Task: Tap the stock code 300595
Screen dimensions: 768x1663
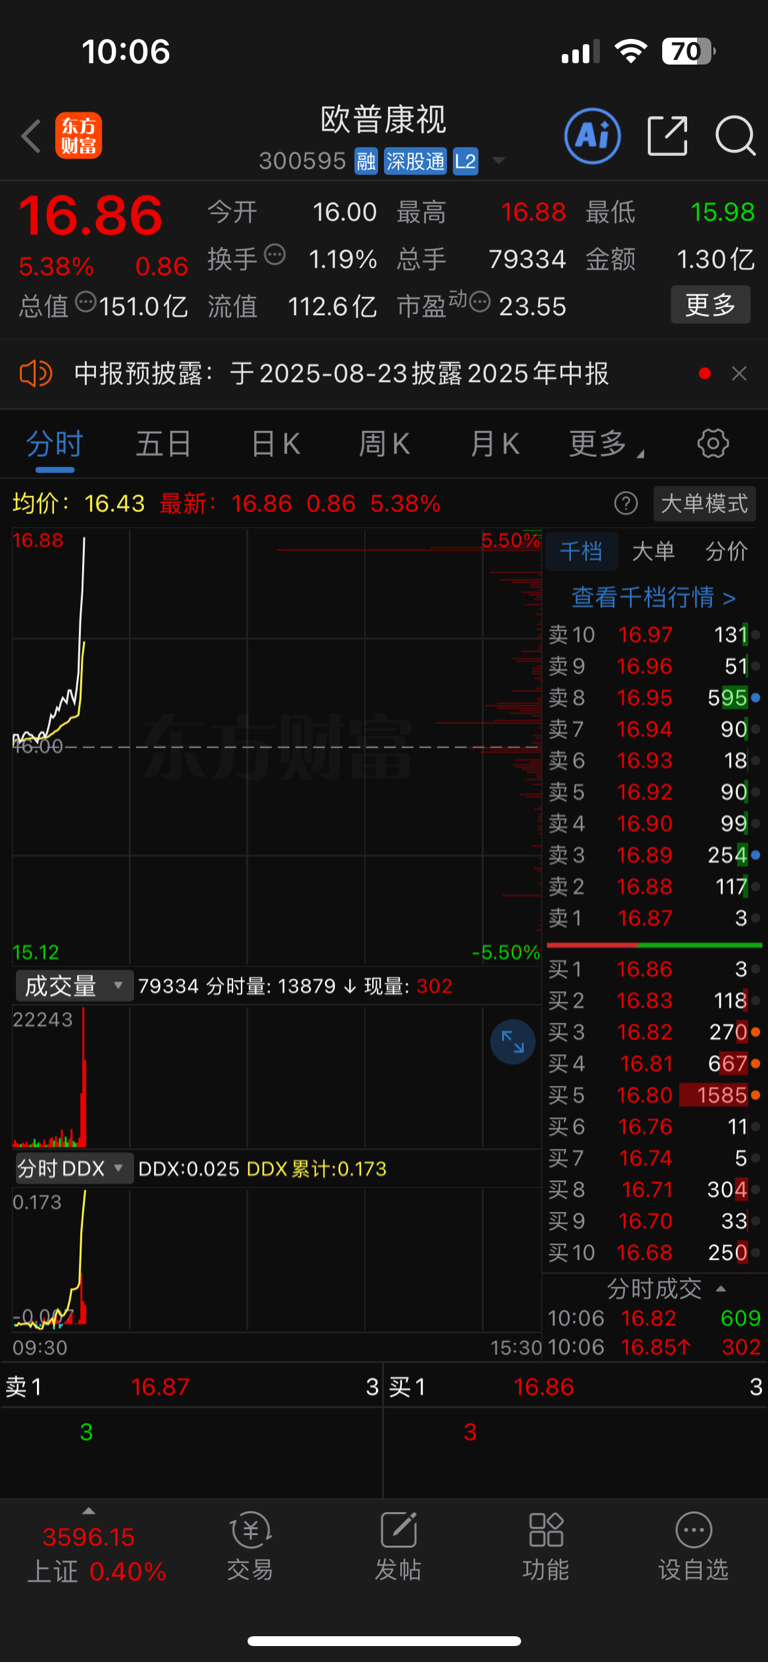Action: (302, 161)
